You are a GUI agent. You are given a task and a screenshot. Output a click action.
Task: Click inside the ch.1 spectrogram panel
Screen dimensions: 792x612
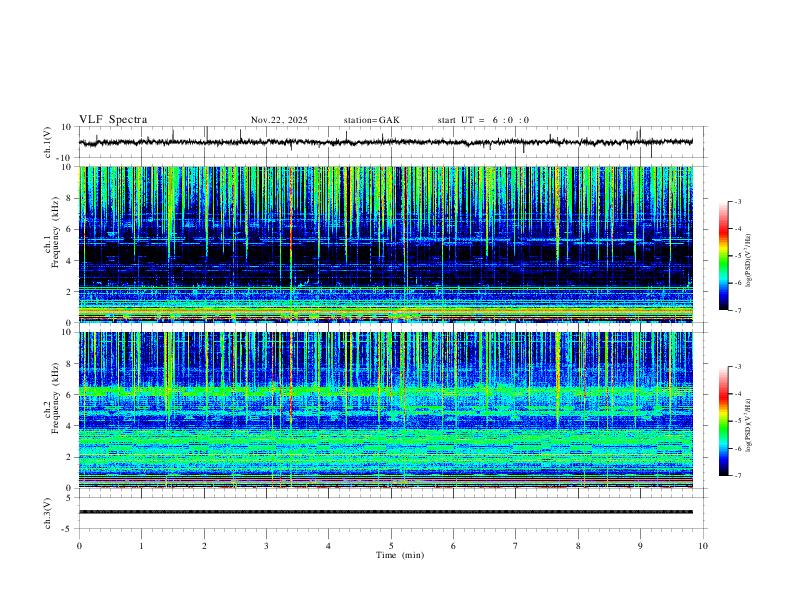coord(386,244)
